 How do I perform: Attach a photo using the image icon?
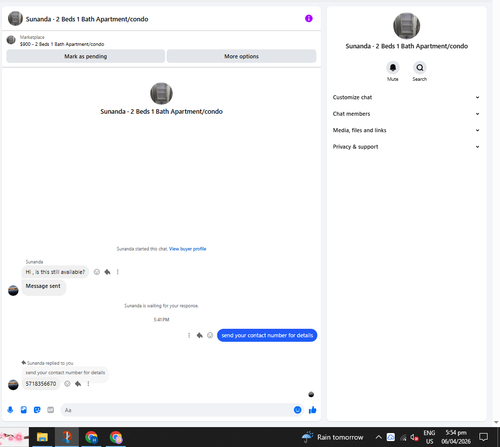[24, 410]
